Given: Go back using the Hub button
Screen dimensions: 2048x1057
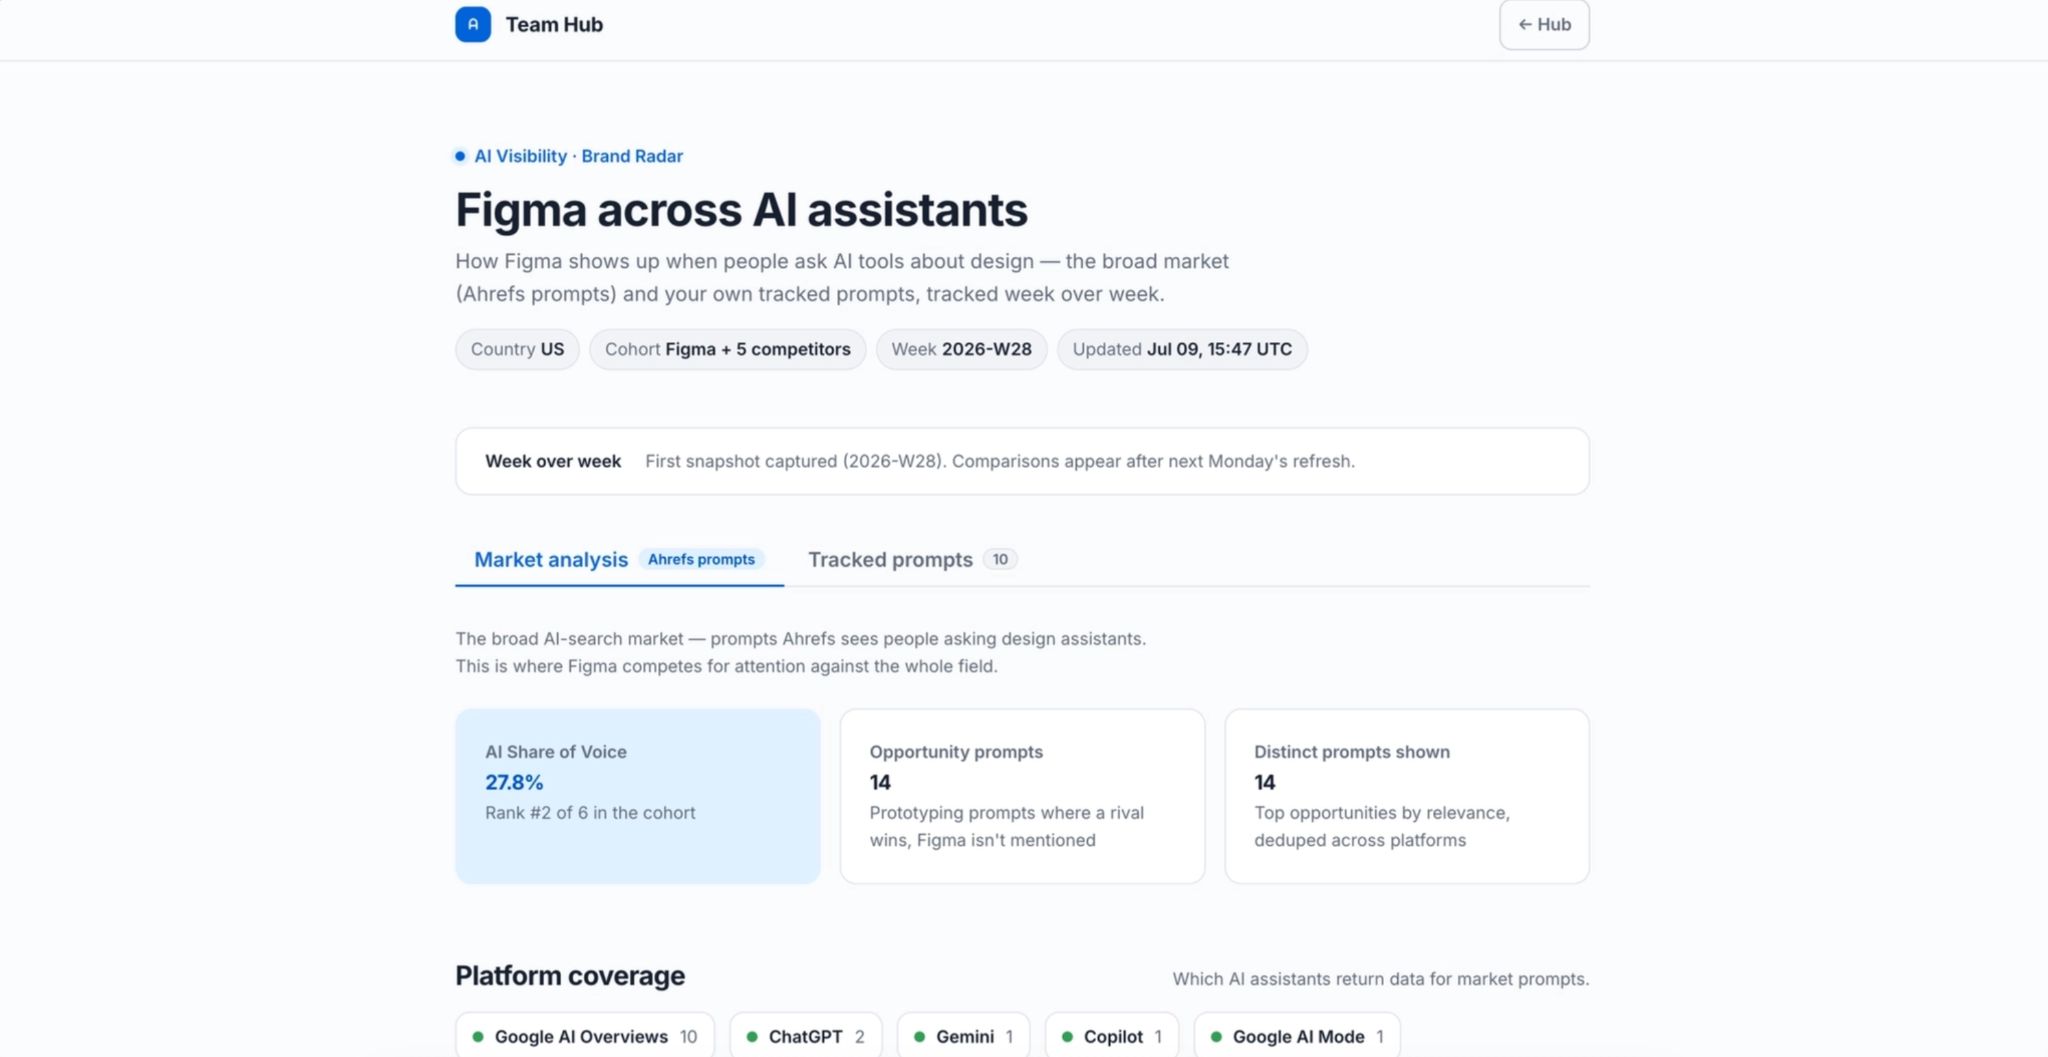Looking at the screenshot, I should (1544, 24).
